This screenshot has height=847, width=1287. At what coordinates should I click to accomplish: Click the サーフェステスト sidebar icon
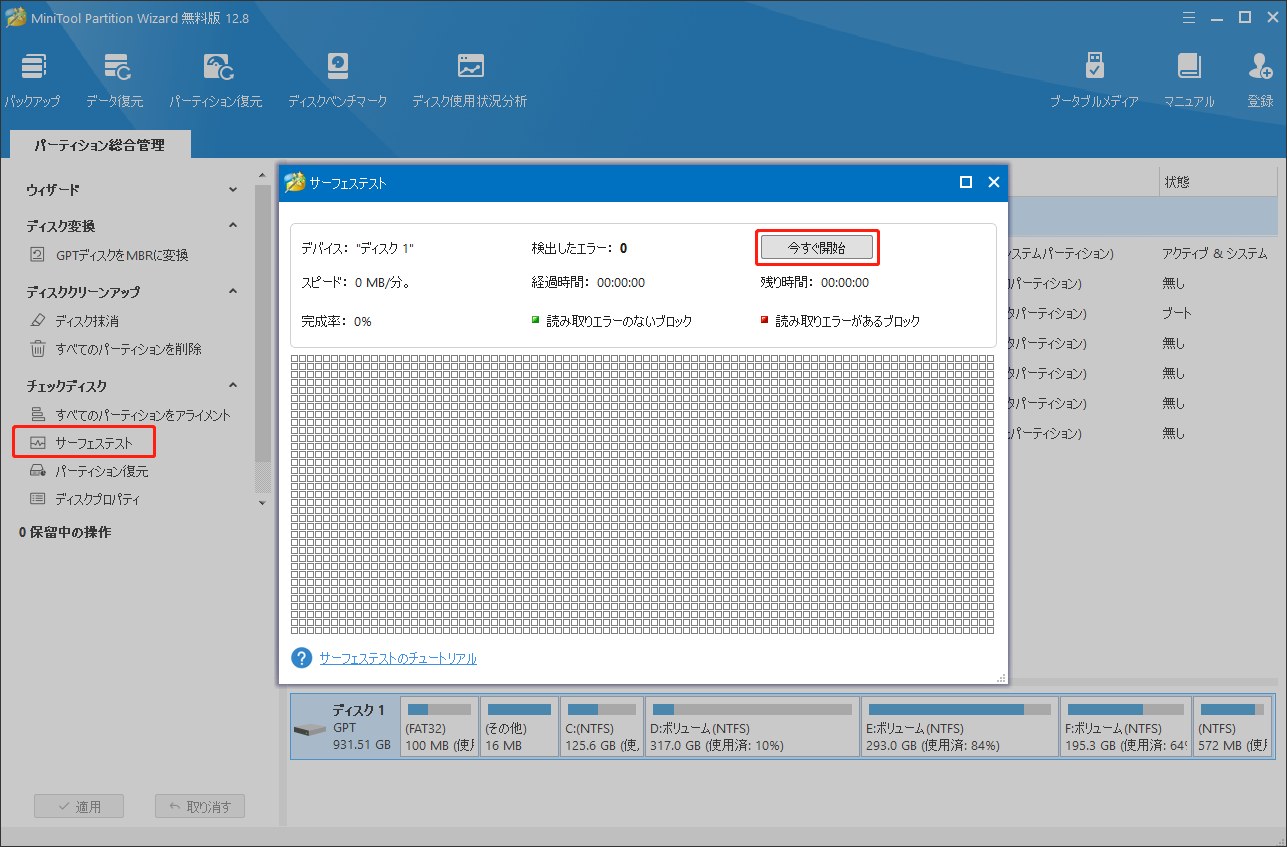[x=38, y=442]
